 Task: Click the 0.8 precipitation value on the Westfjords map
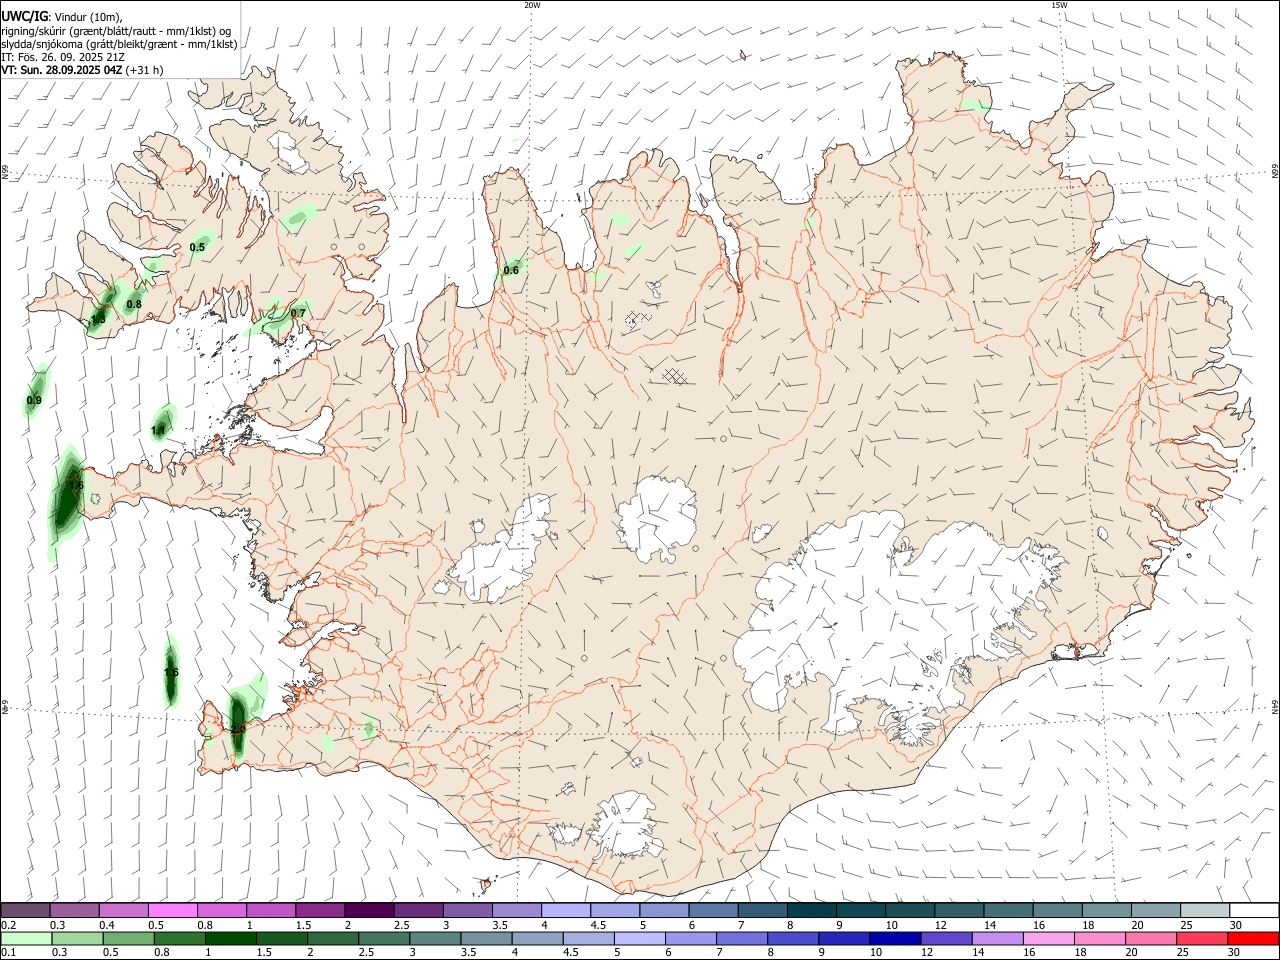point(134,304)
